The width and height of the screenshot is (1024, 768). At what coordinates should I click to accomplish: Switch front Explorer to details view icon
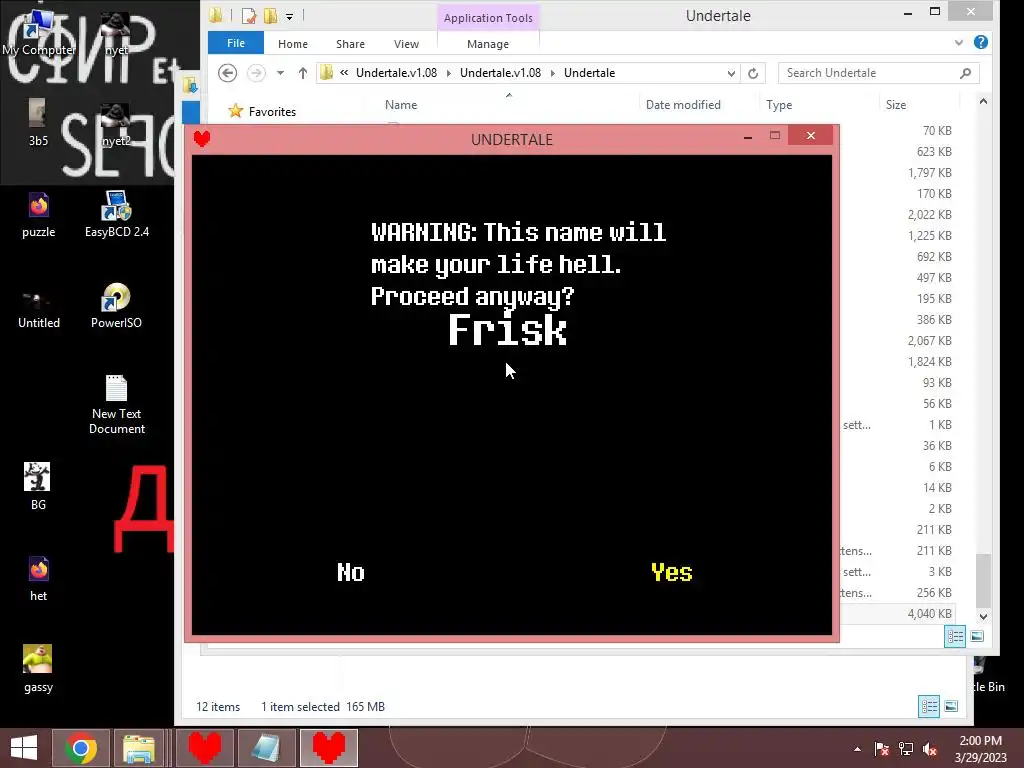[x=955, y=636]
